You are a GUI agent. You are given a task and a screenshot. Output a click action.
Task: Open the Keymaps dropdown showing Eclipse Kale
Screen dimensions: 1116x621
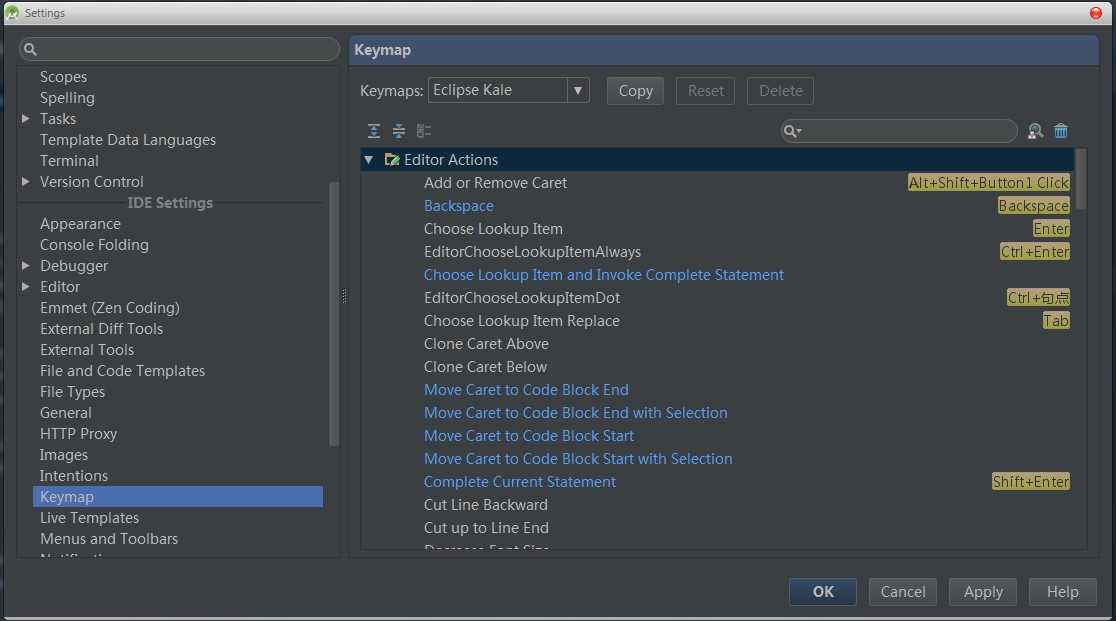click(x=578, y=91)
